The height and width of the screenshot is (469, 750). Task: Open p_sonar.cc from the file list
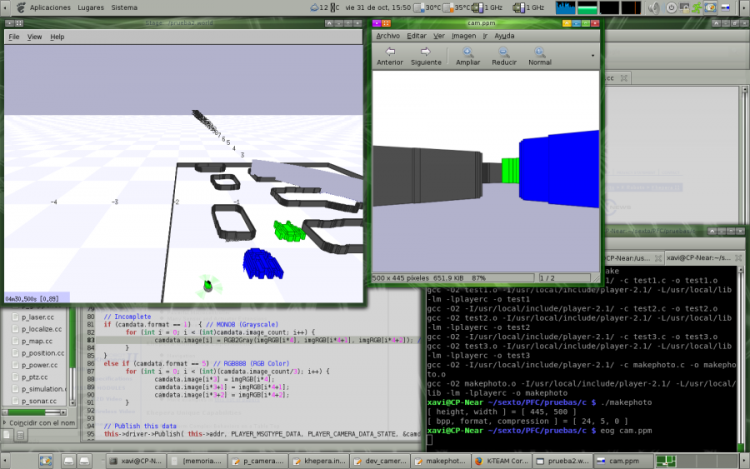tap(37, 400)
